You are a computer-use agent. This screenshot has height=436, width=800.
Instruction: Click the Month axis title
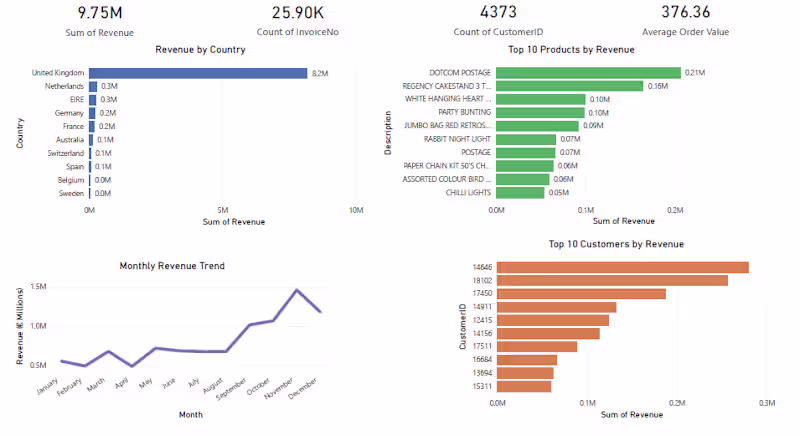coord(191,415)
